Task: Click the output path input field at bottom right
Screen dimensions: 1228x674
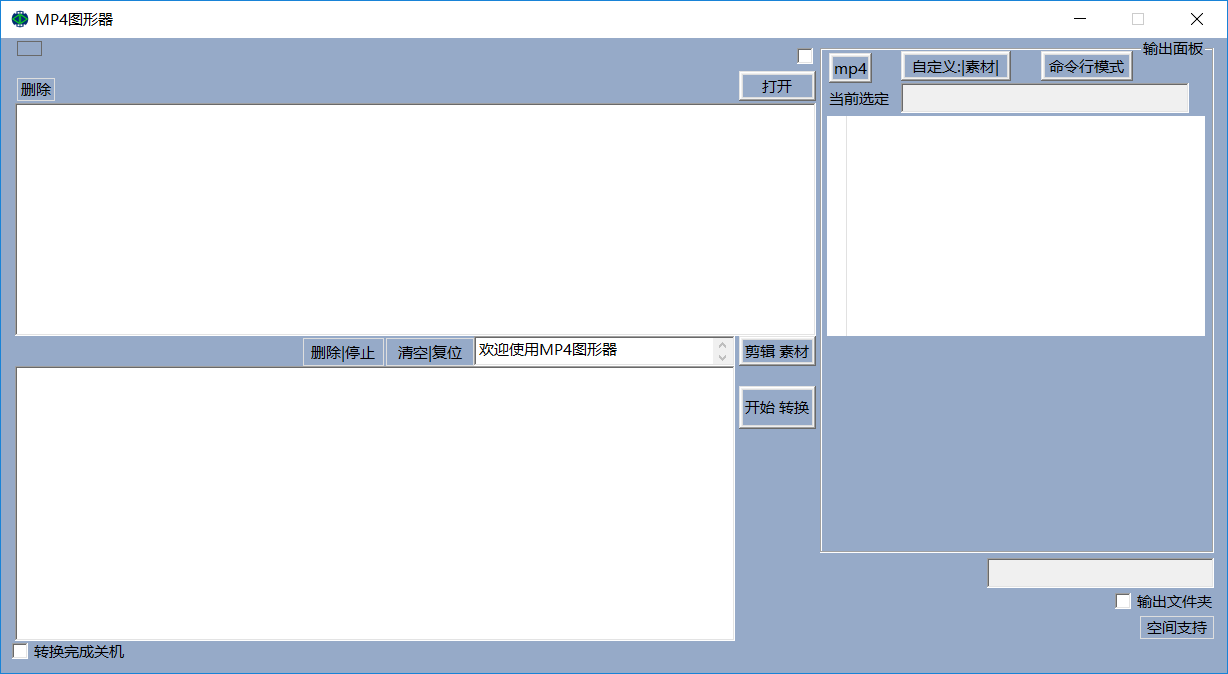Action: click(1100, 572)
